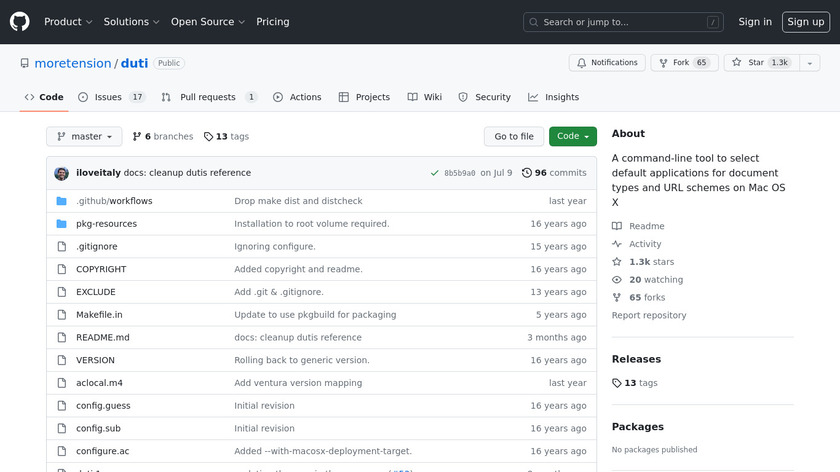Click the pkg-resources folder icon
The image size is (840, 472).
click(62, 223)
